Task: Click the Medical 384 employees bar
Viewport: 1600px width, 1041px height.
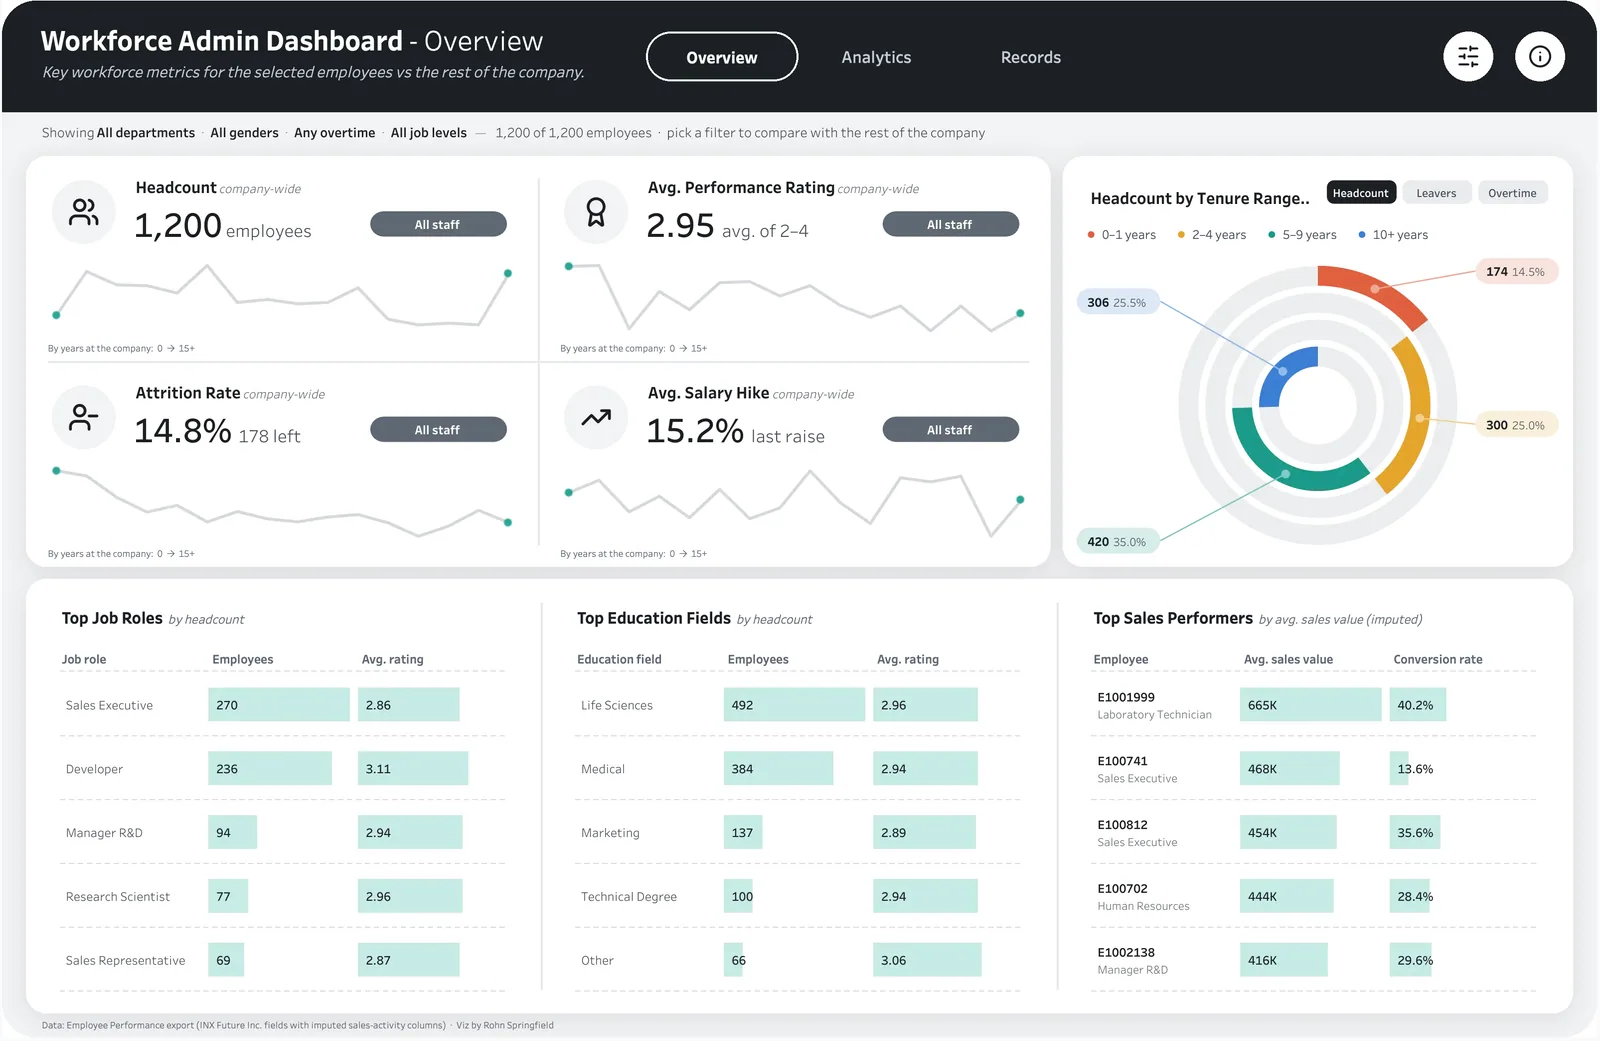Action: tap(779, 769)
